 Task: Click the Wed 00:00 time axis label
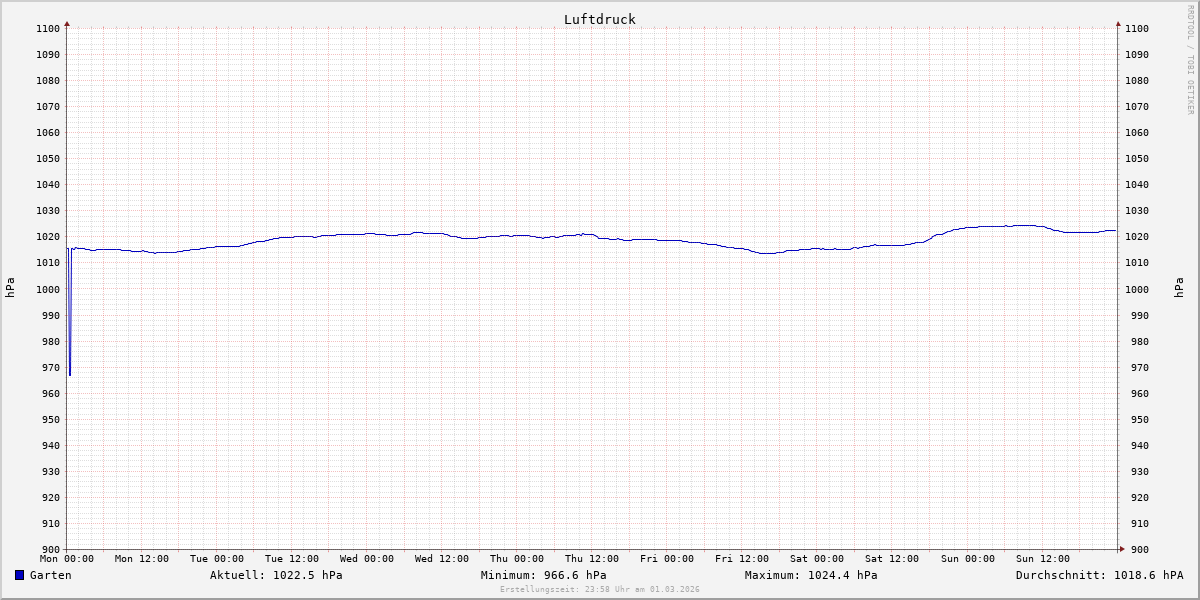click(x=367, y=559)
